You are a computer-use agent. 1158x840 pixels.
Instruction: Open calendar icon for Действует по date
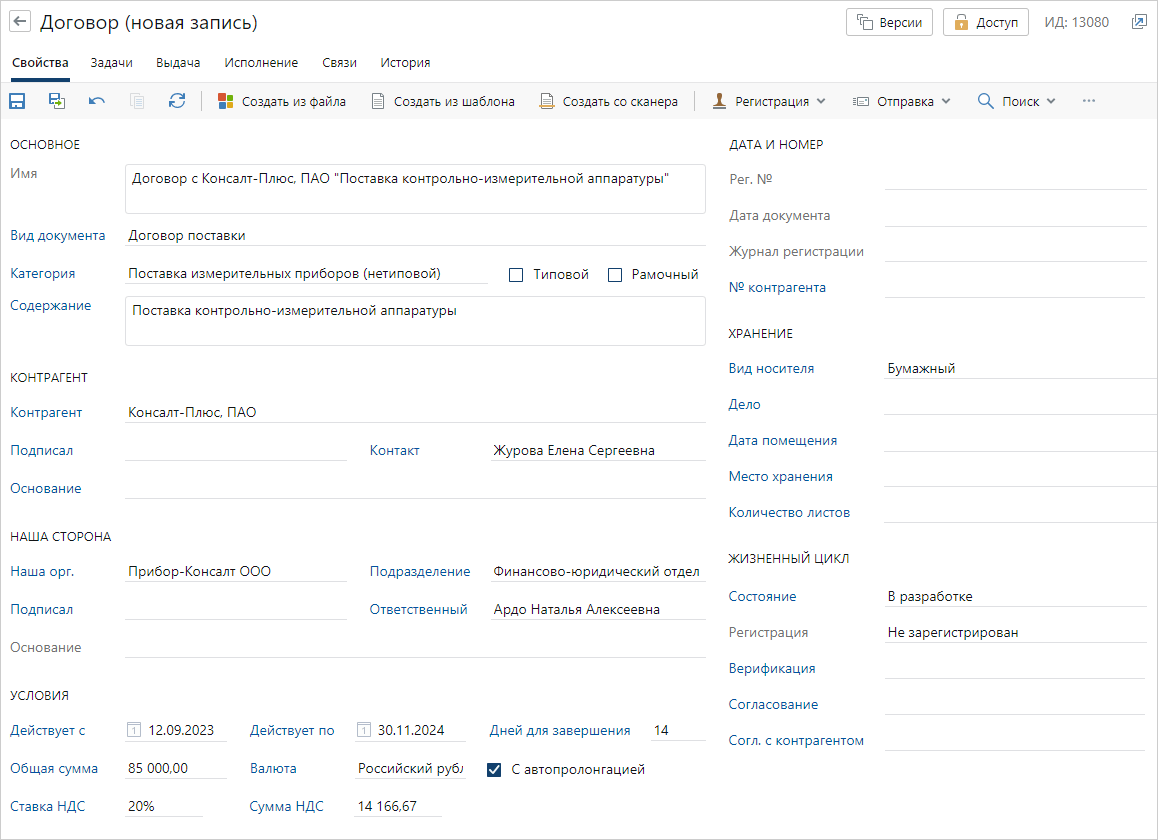click(x=364, y=730)
